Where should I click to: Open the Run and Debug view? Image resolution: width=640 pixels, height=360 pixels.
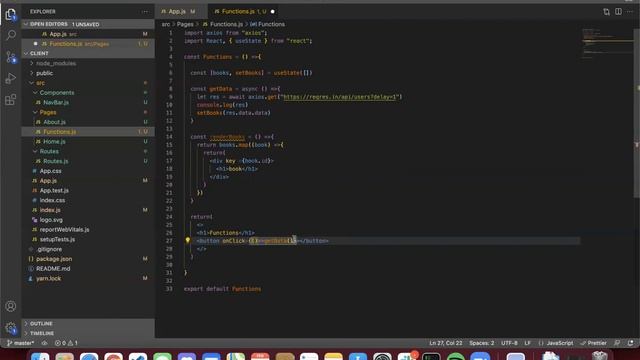pyautogui.click(x=11, y=78)
